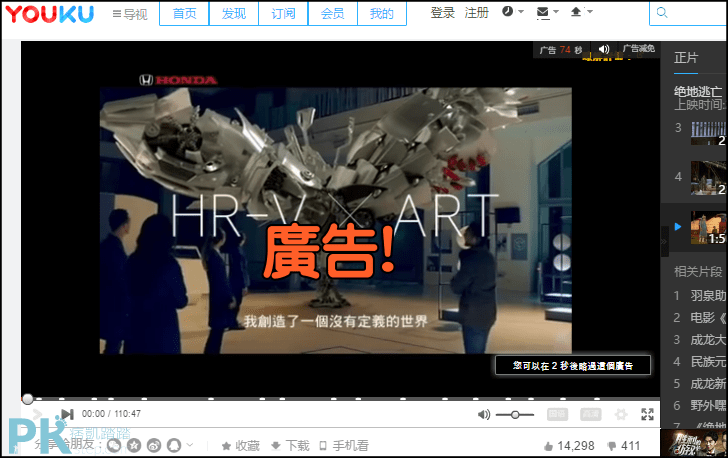Click the 注册 register link
The height and width of the screenshot is (458, 728).
pos(476,13)
